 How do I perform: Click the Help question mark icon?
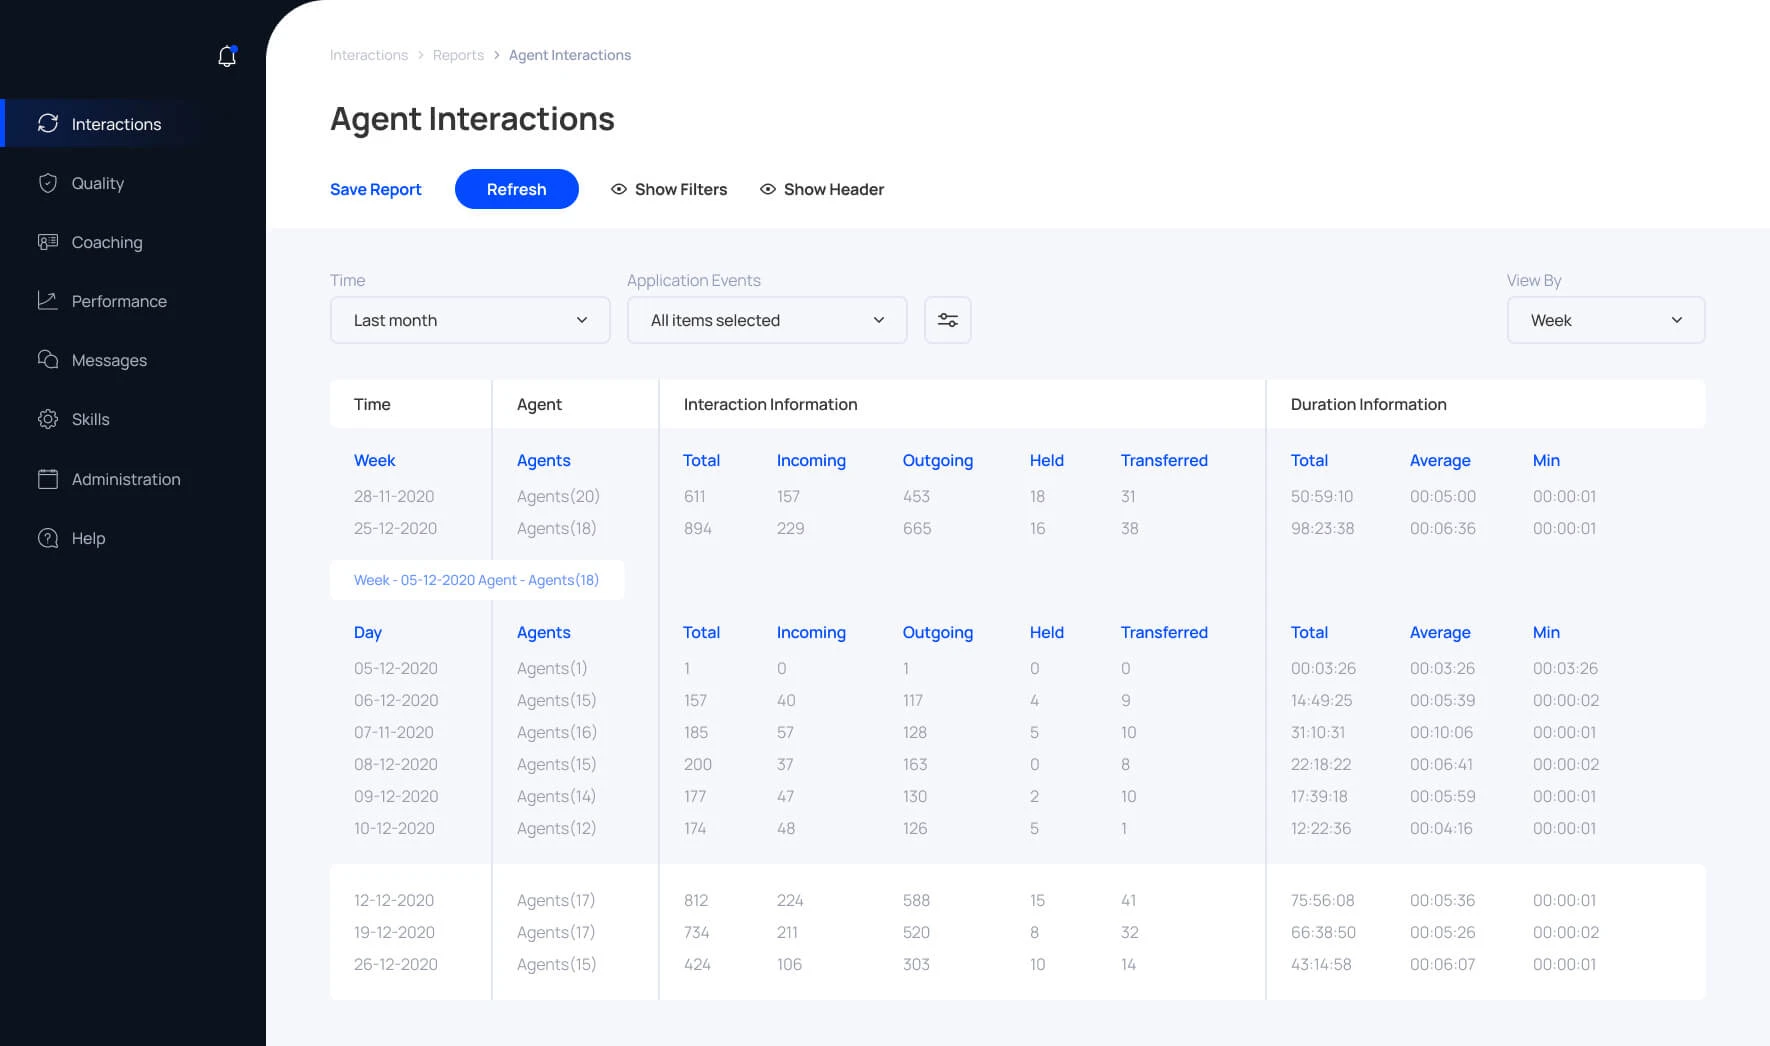point(48,538)
